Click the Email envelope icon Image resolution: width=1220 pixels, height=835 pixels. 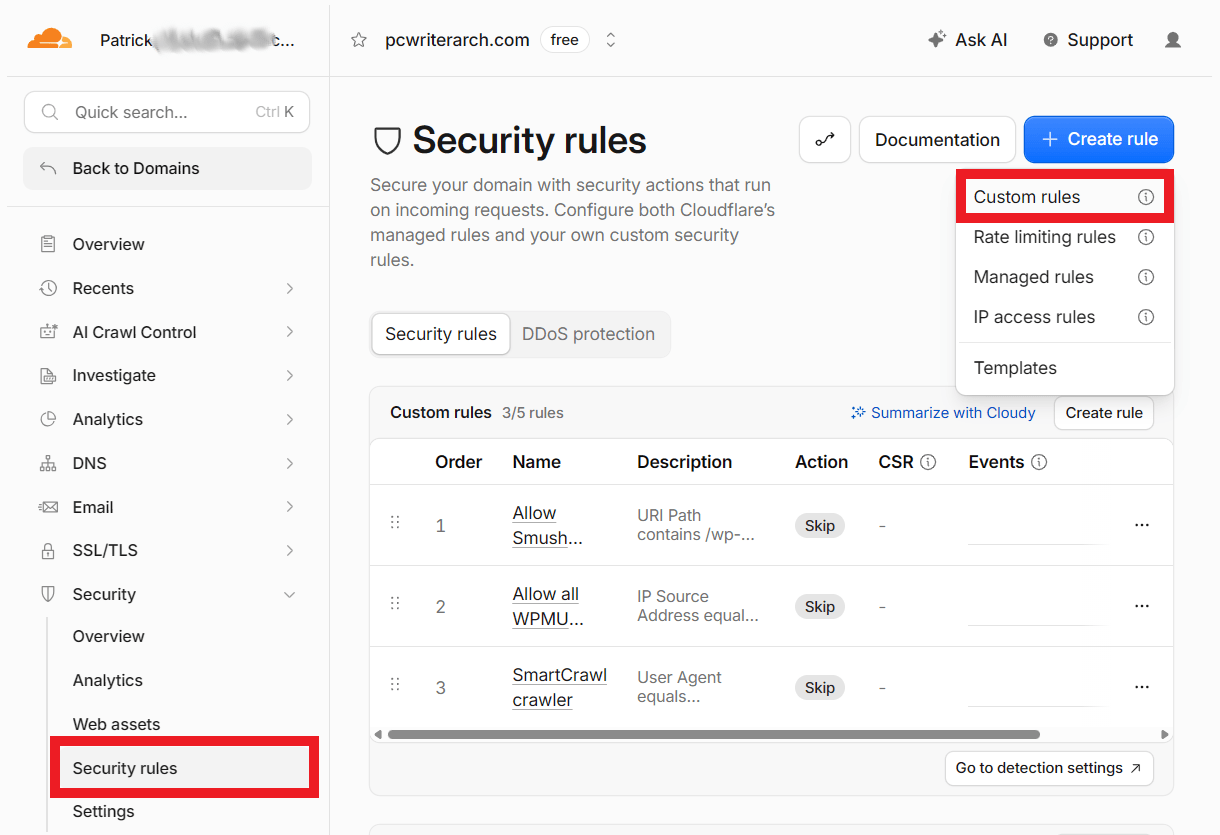tap(48, 507)
